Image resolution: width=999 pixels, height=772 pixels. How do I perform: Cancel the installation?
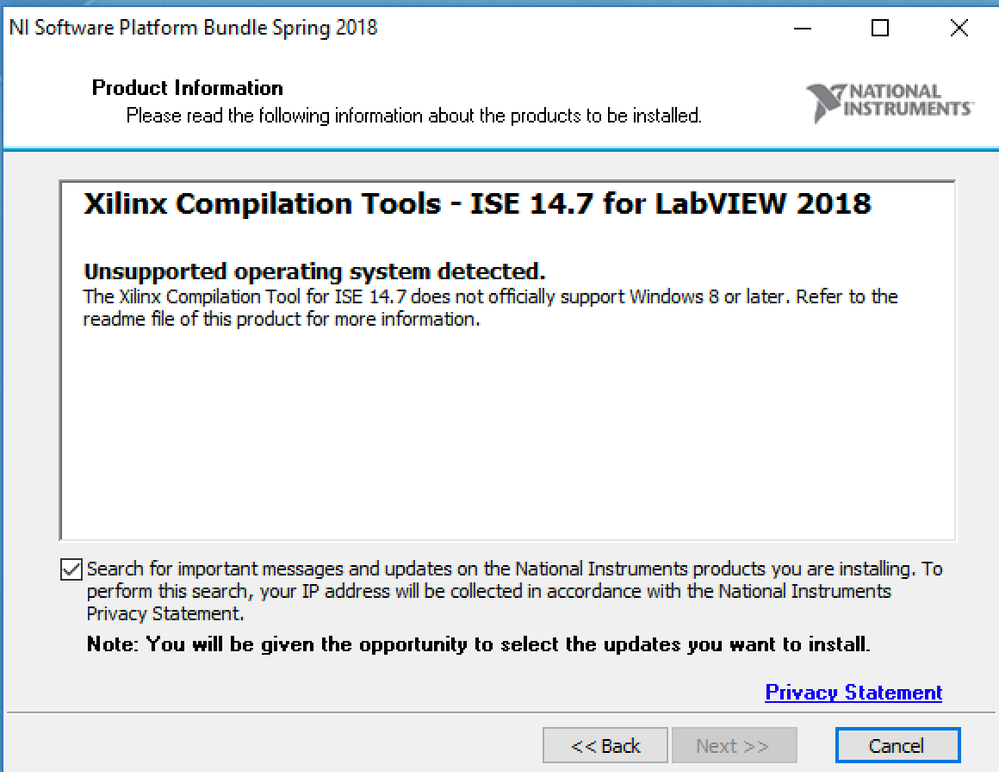[897, 745]
